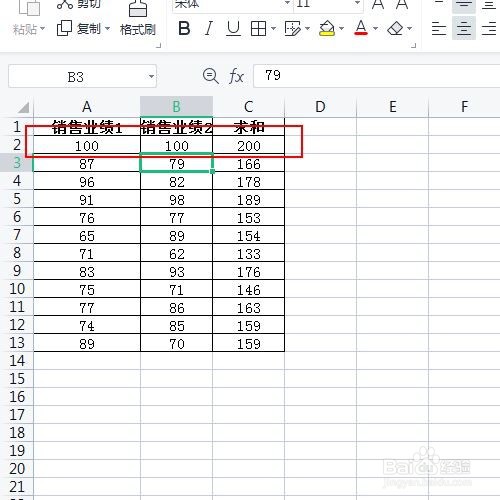
Task: Click cell with value 96
Action: [87, 181]
